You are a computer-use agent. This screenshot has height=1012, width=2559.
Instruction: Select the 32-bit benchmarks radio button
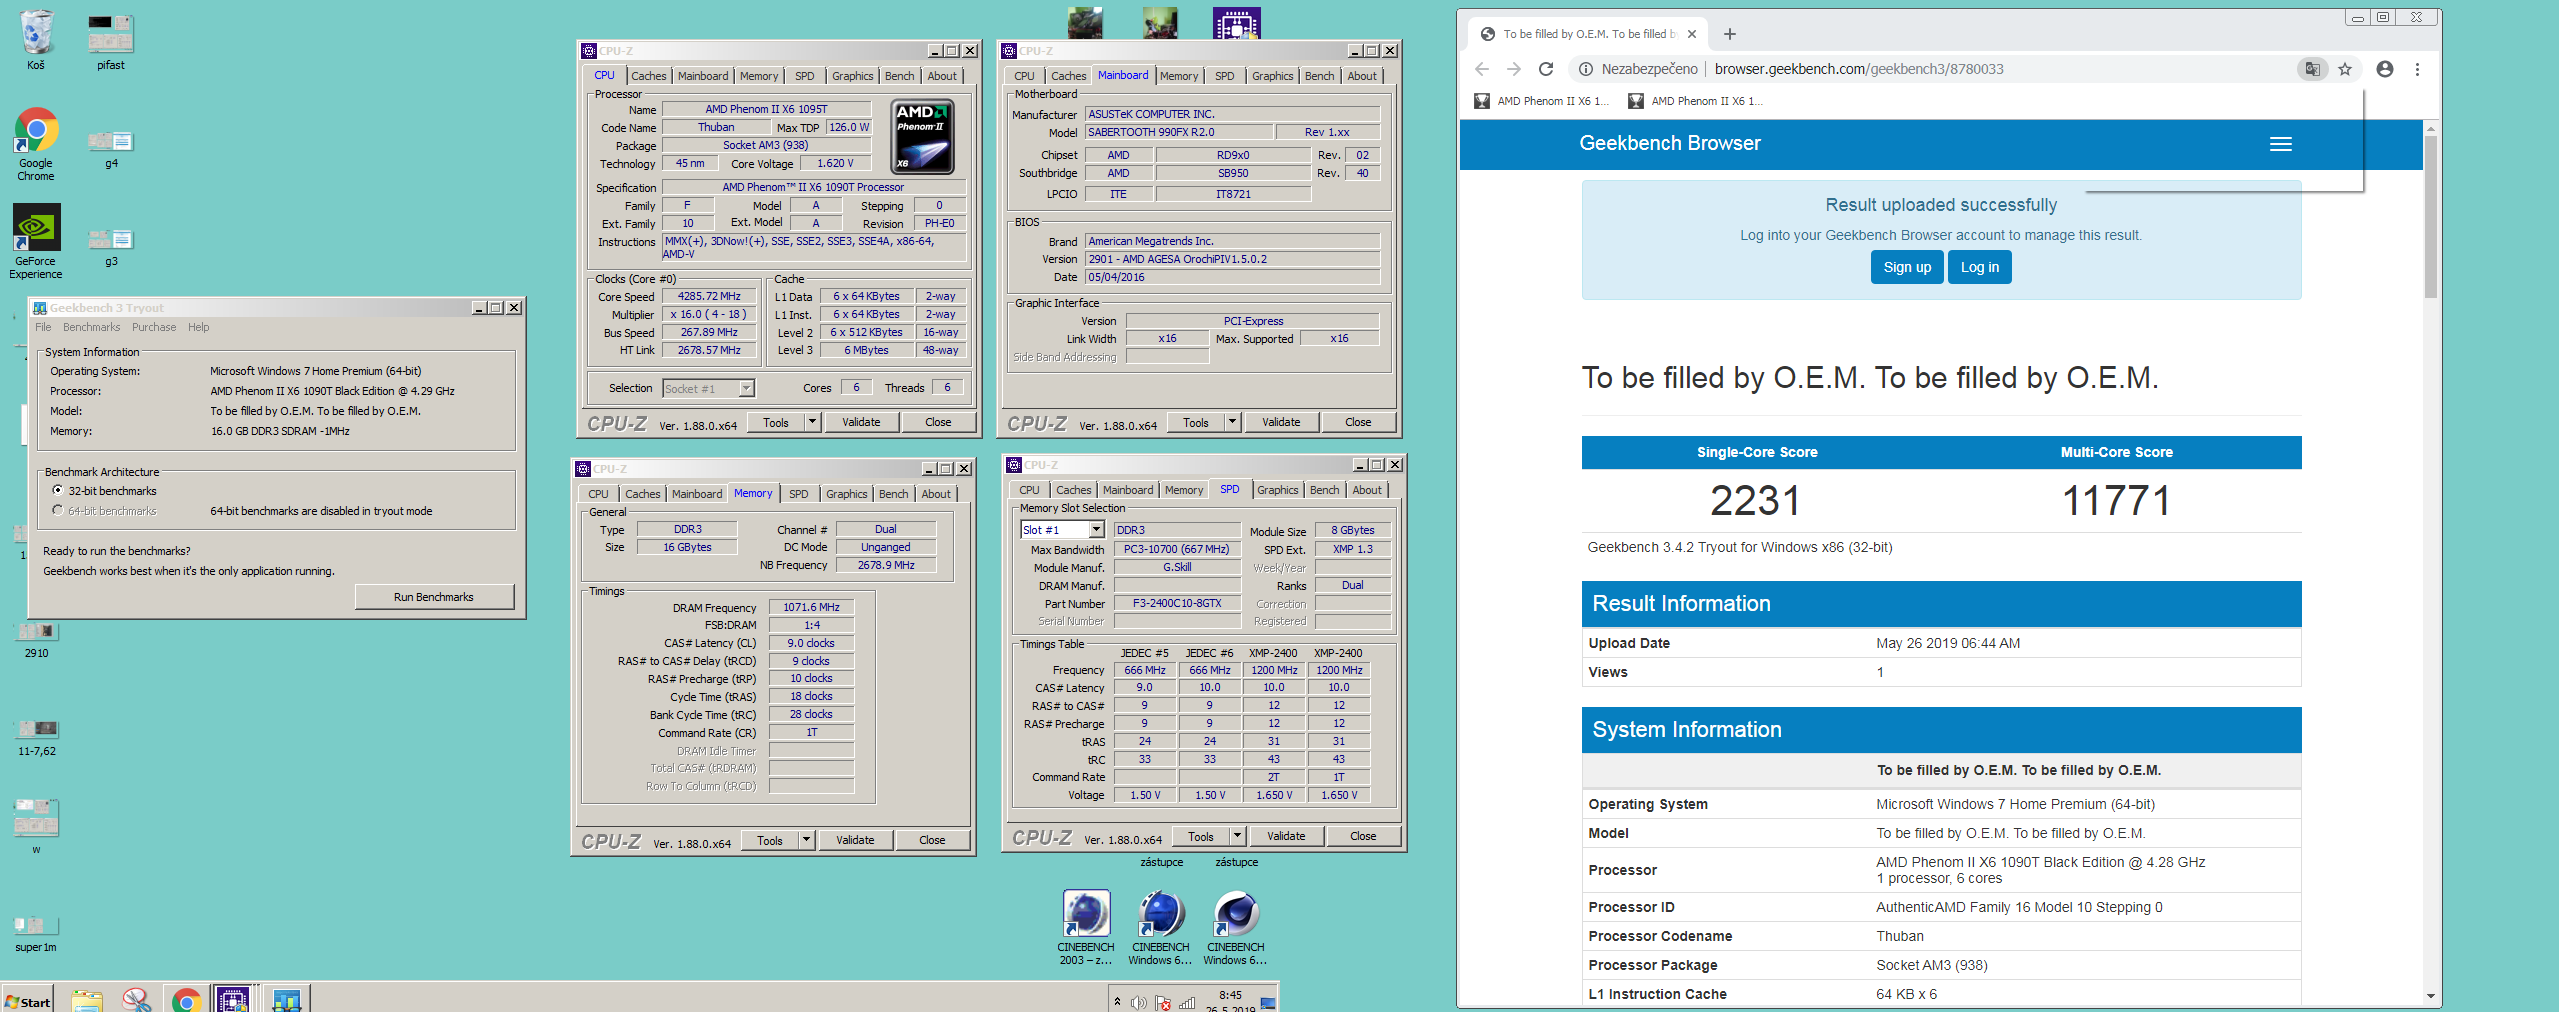58,491
